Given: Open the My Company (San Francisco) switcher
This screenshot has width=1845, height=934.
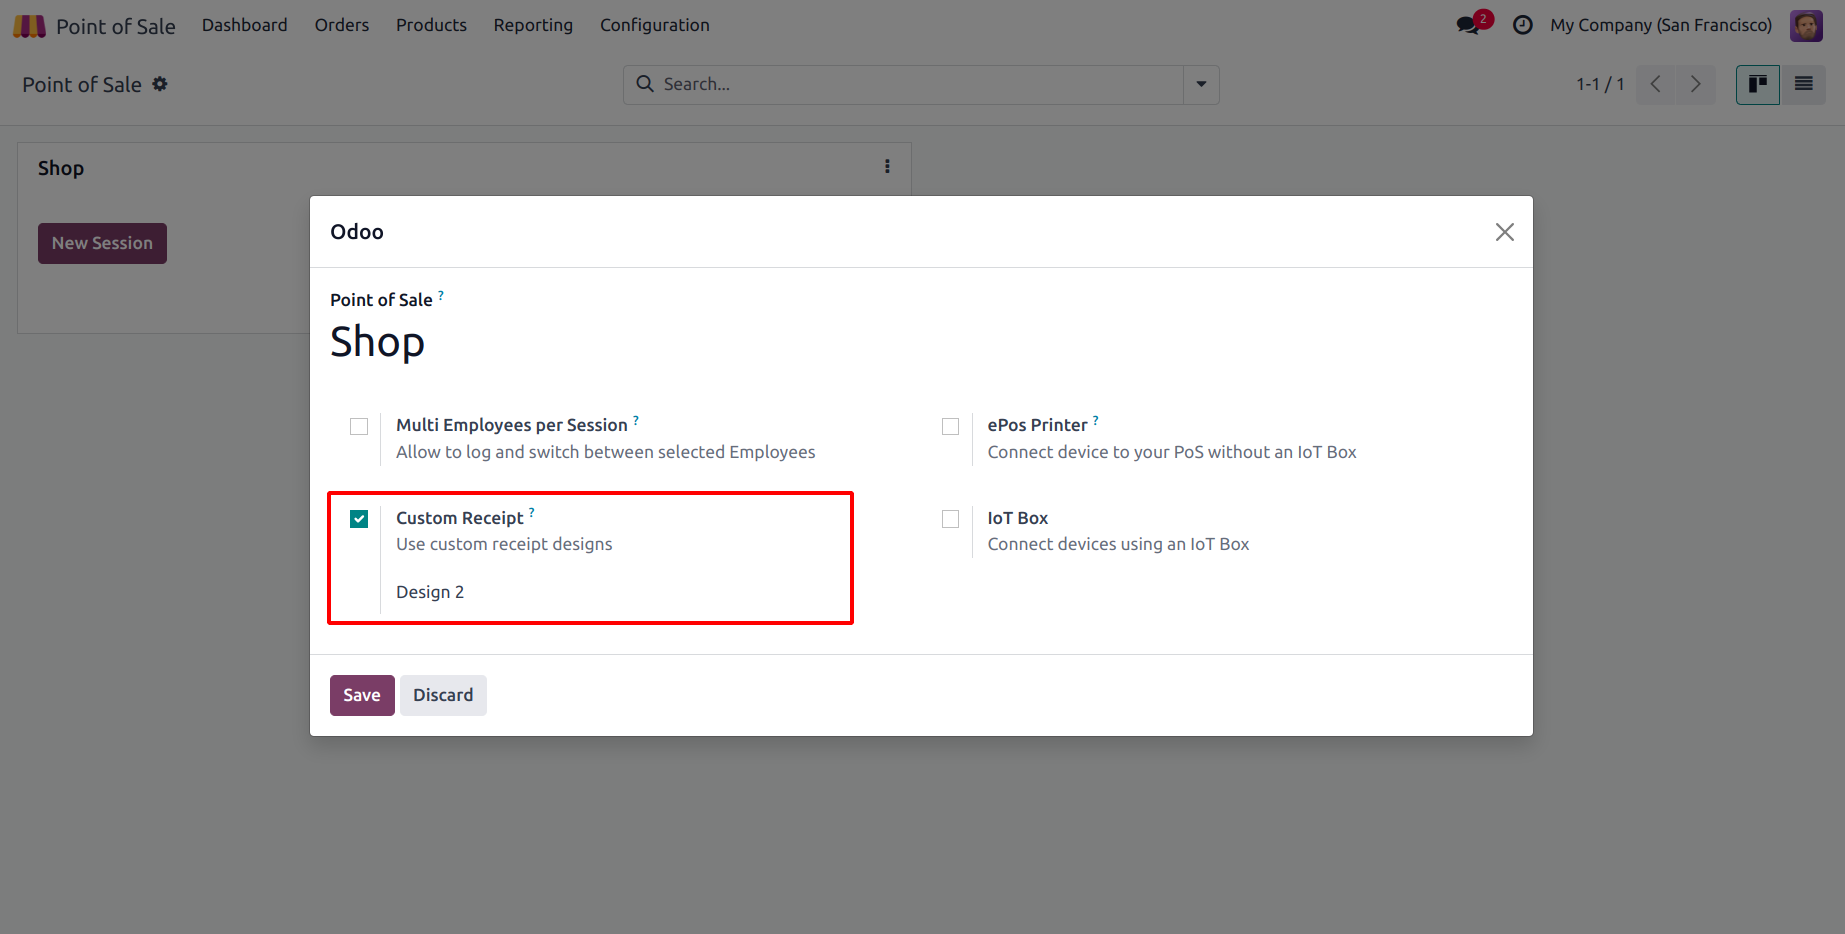Looking at the screenshot, I should coord(1660,25).
